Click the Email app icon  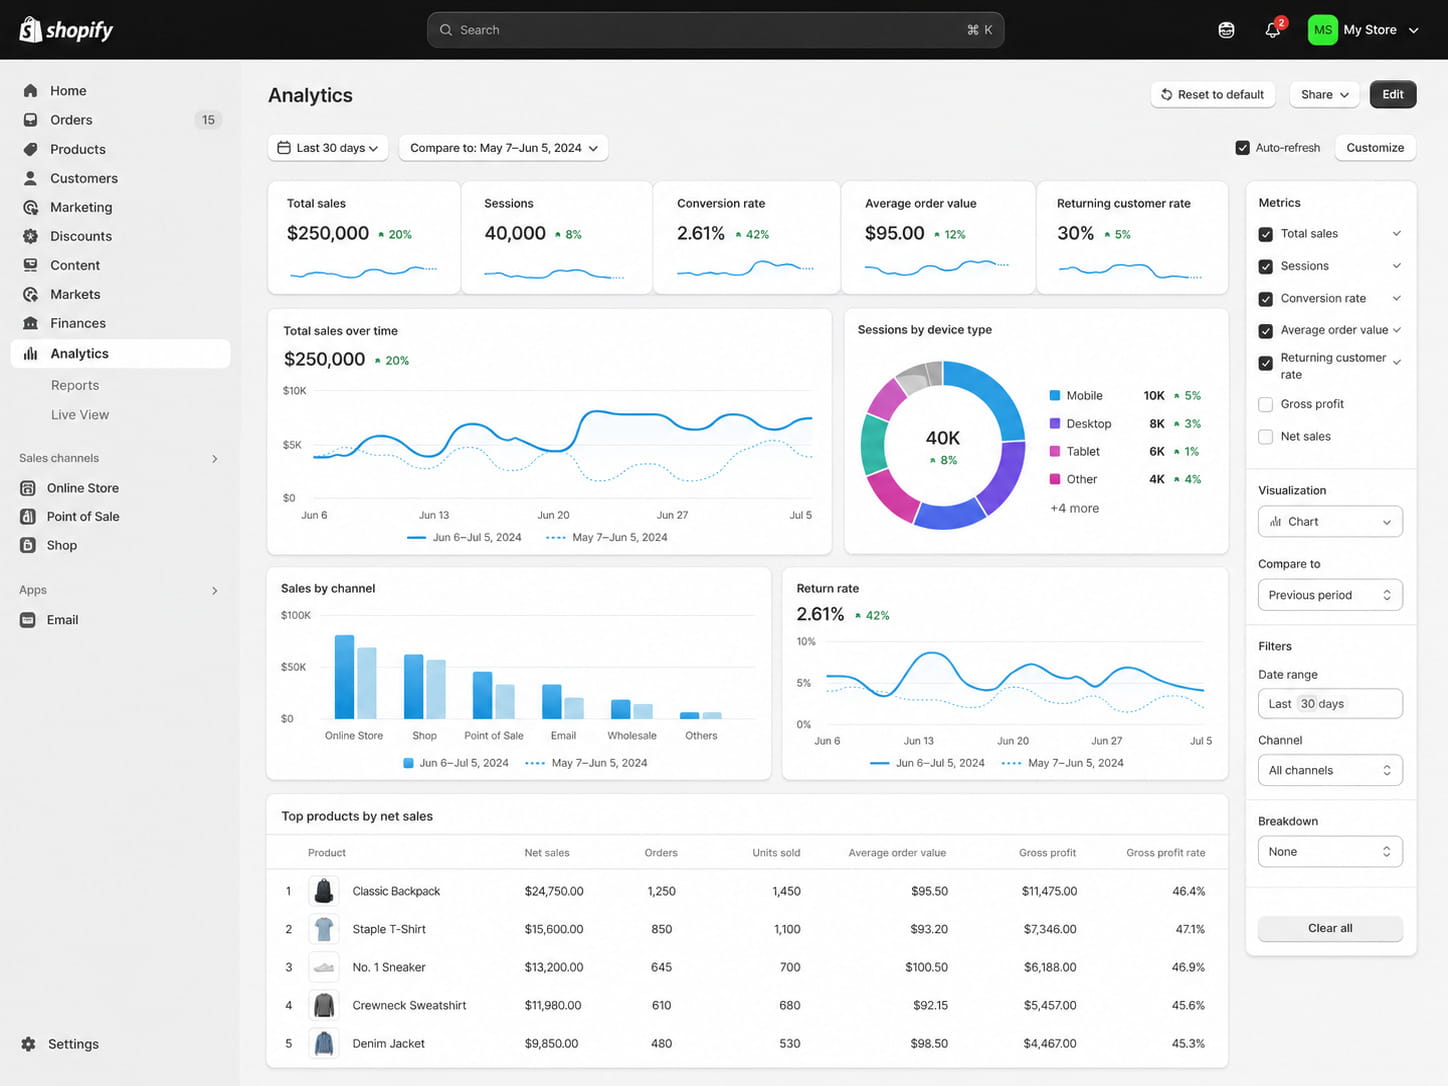(28, 620)
